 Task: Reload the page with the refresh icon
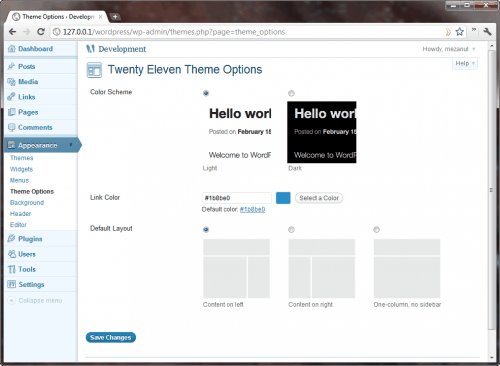tap(41, 32)
